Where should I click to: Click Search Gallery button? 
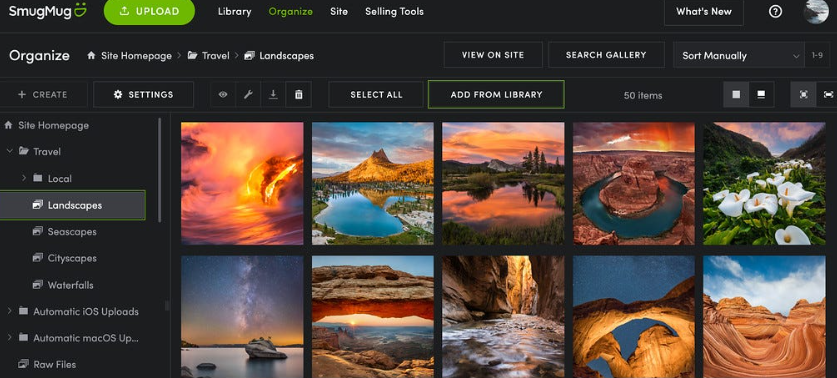tap(606, 55)
